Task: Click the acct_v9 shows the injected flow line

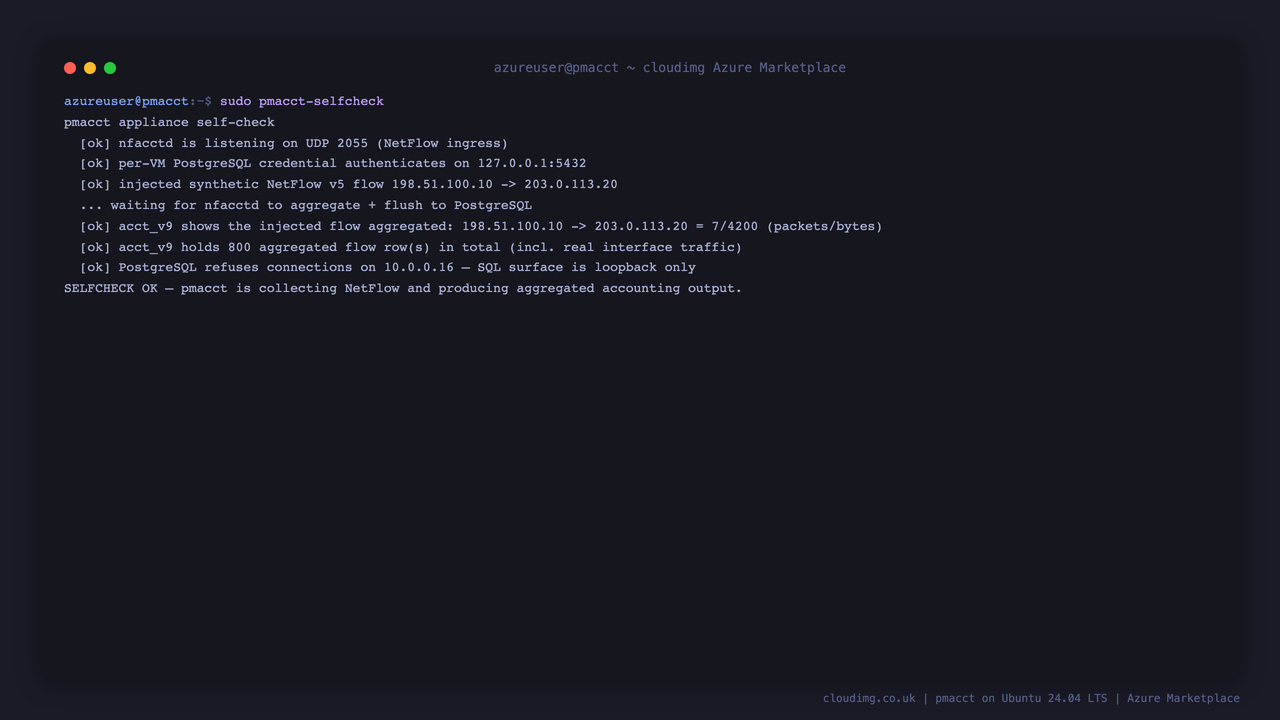Action: tap(481, 226)
